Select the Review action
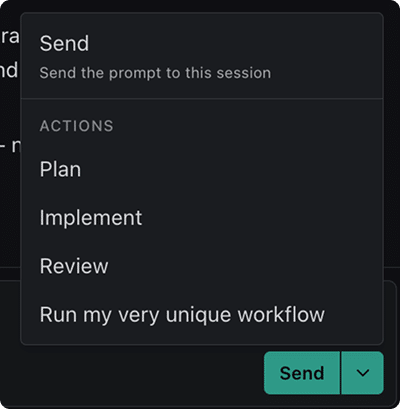 [x=202, y=266]
